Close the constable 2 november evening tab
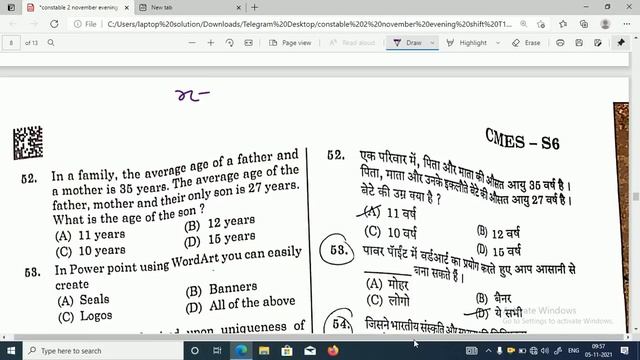 (127, 7)
